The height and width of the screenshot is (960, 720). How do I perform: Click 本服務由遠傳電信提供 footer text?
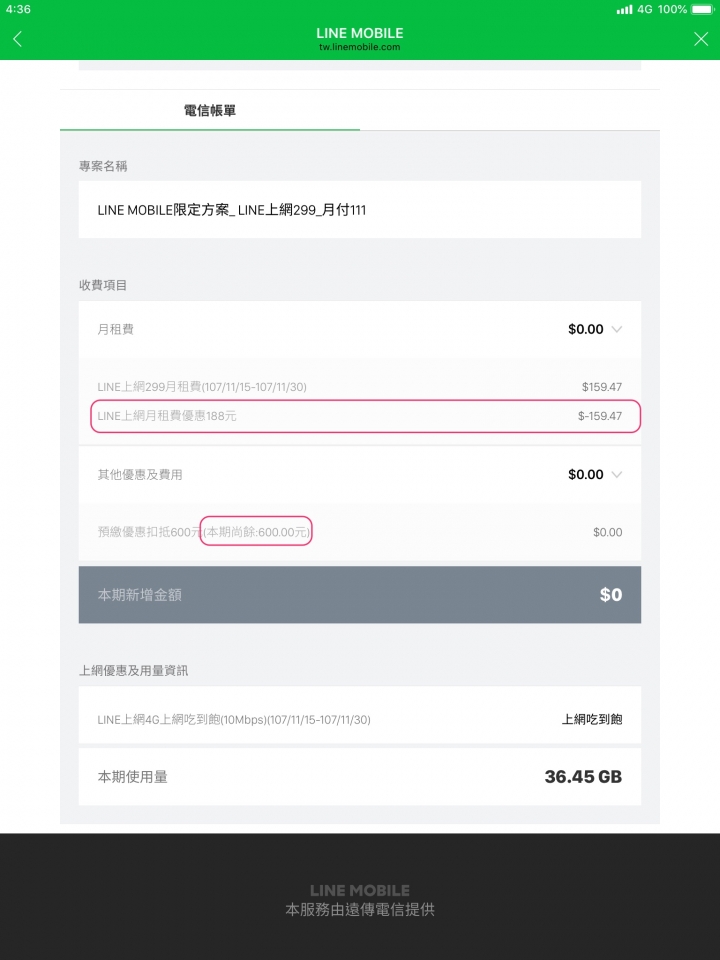(360, 910)
